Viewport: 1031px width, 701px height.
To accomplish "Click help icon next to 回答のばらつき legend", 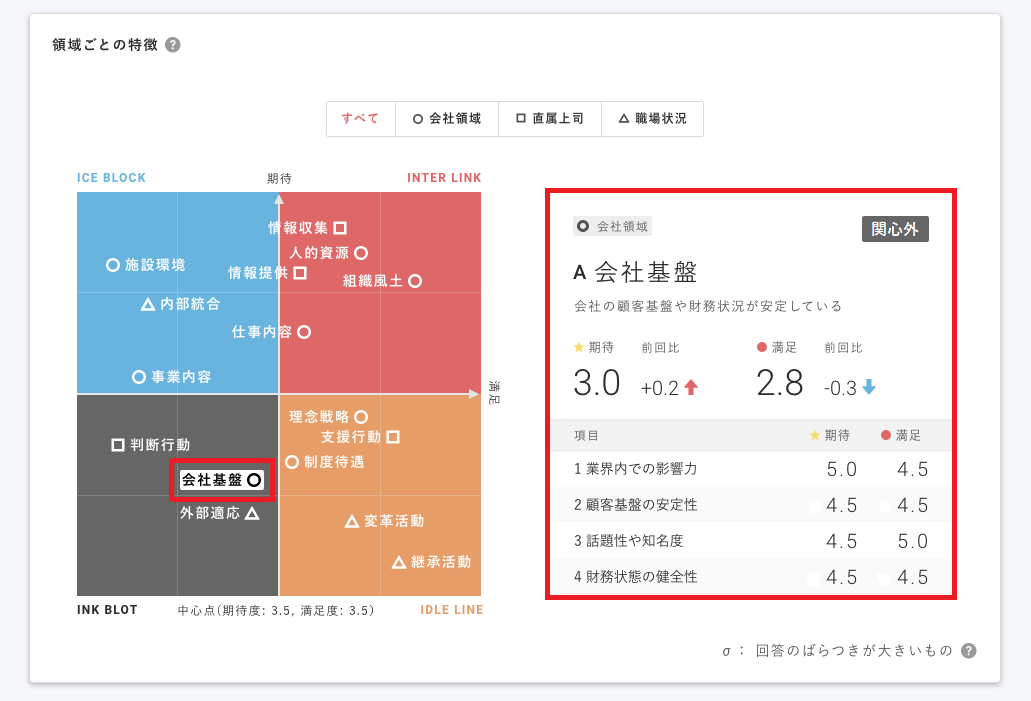I will [968, 651].
